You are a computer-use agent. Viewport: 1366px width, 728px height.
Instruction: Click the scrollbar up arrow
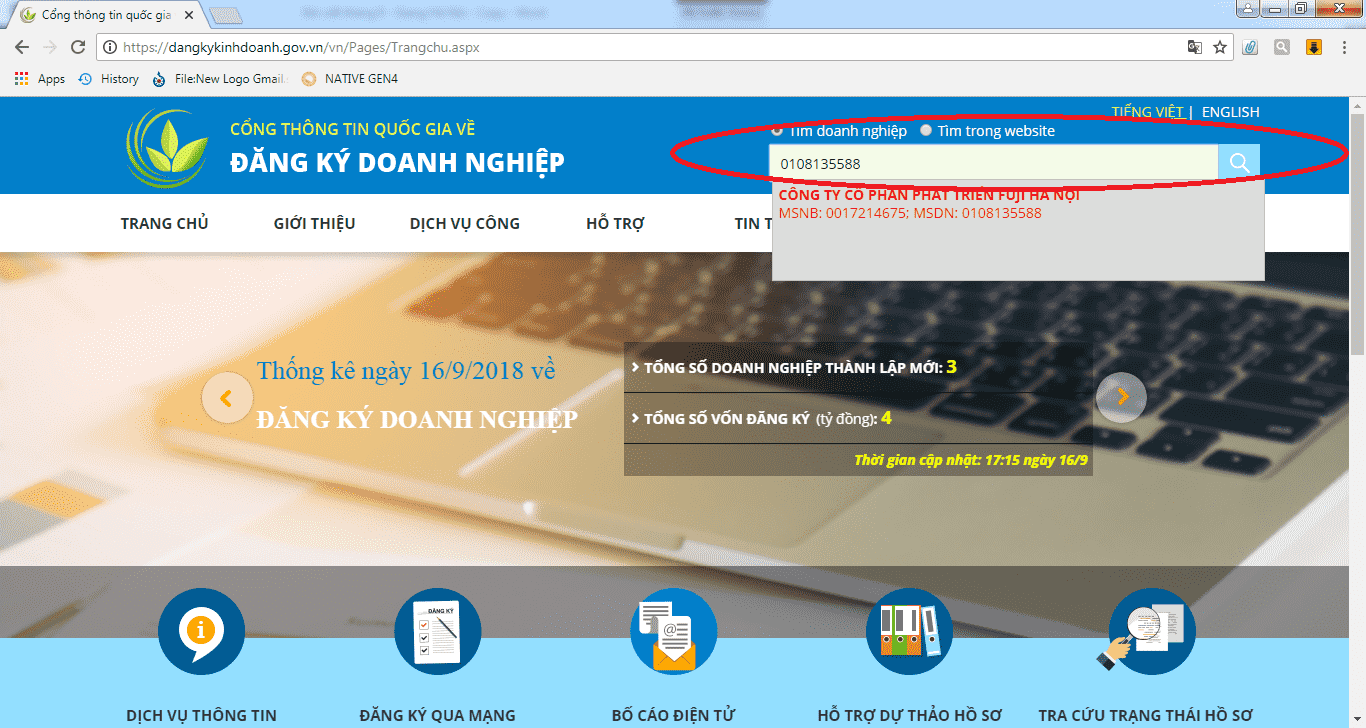point(1357,104)
